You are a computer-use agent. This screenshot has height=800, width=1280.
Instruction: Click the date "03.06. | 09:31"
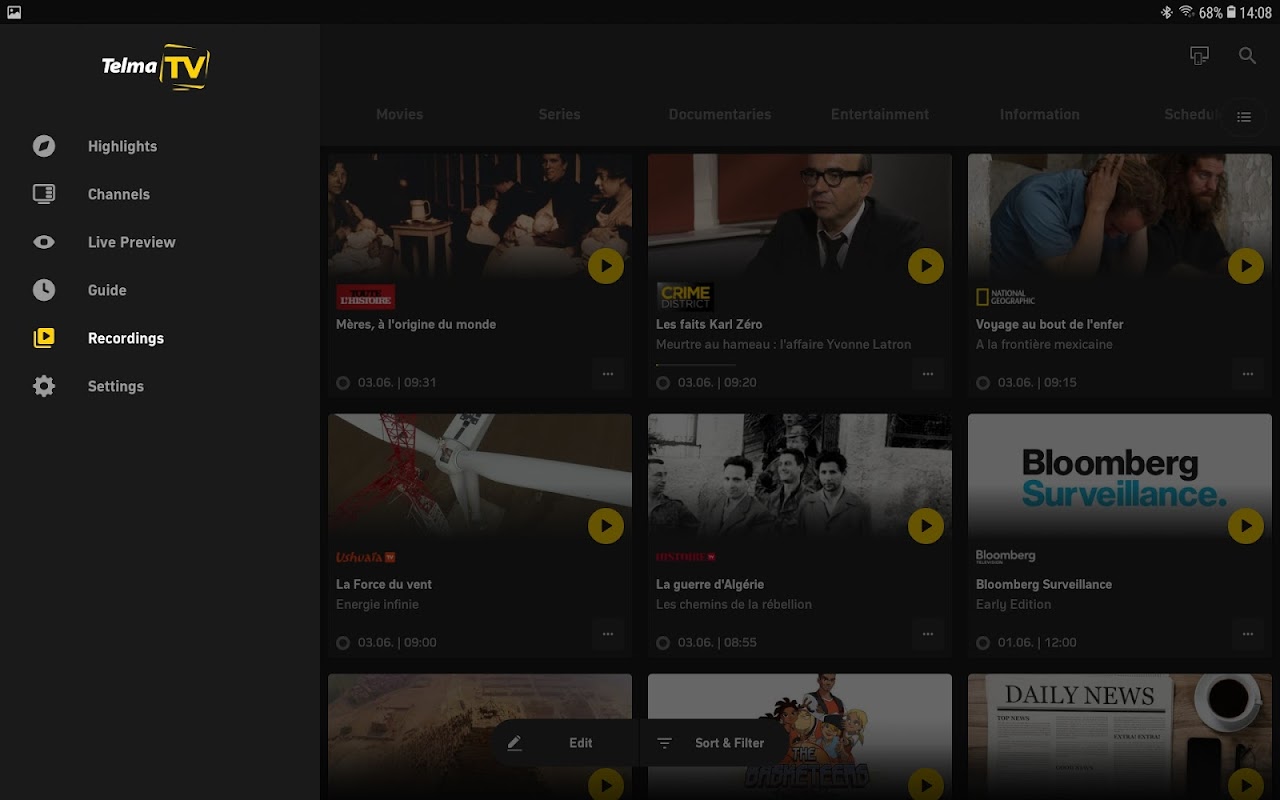[x=397, y=383]
